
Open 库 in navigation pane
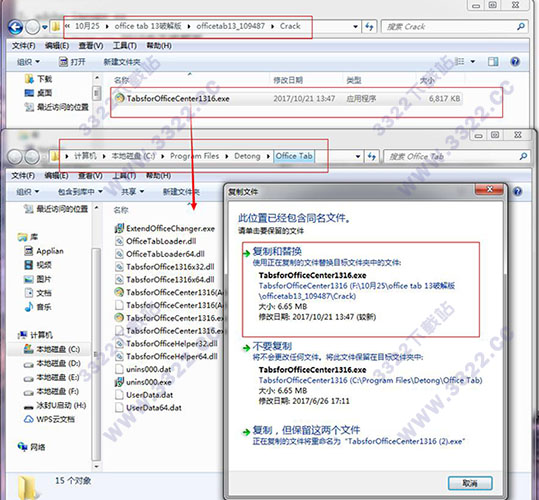(x=28, y=237)
